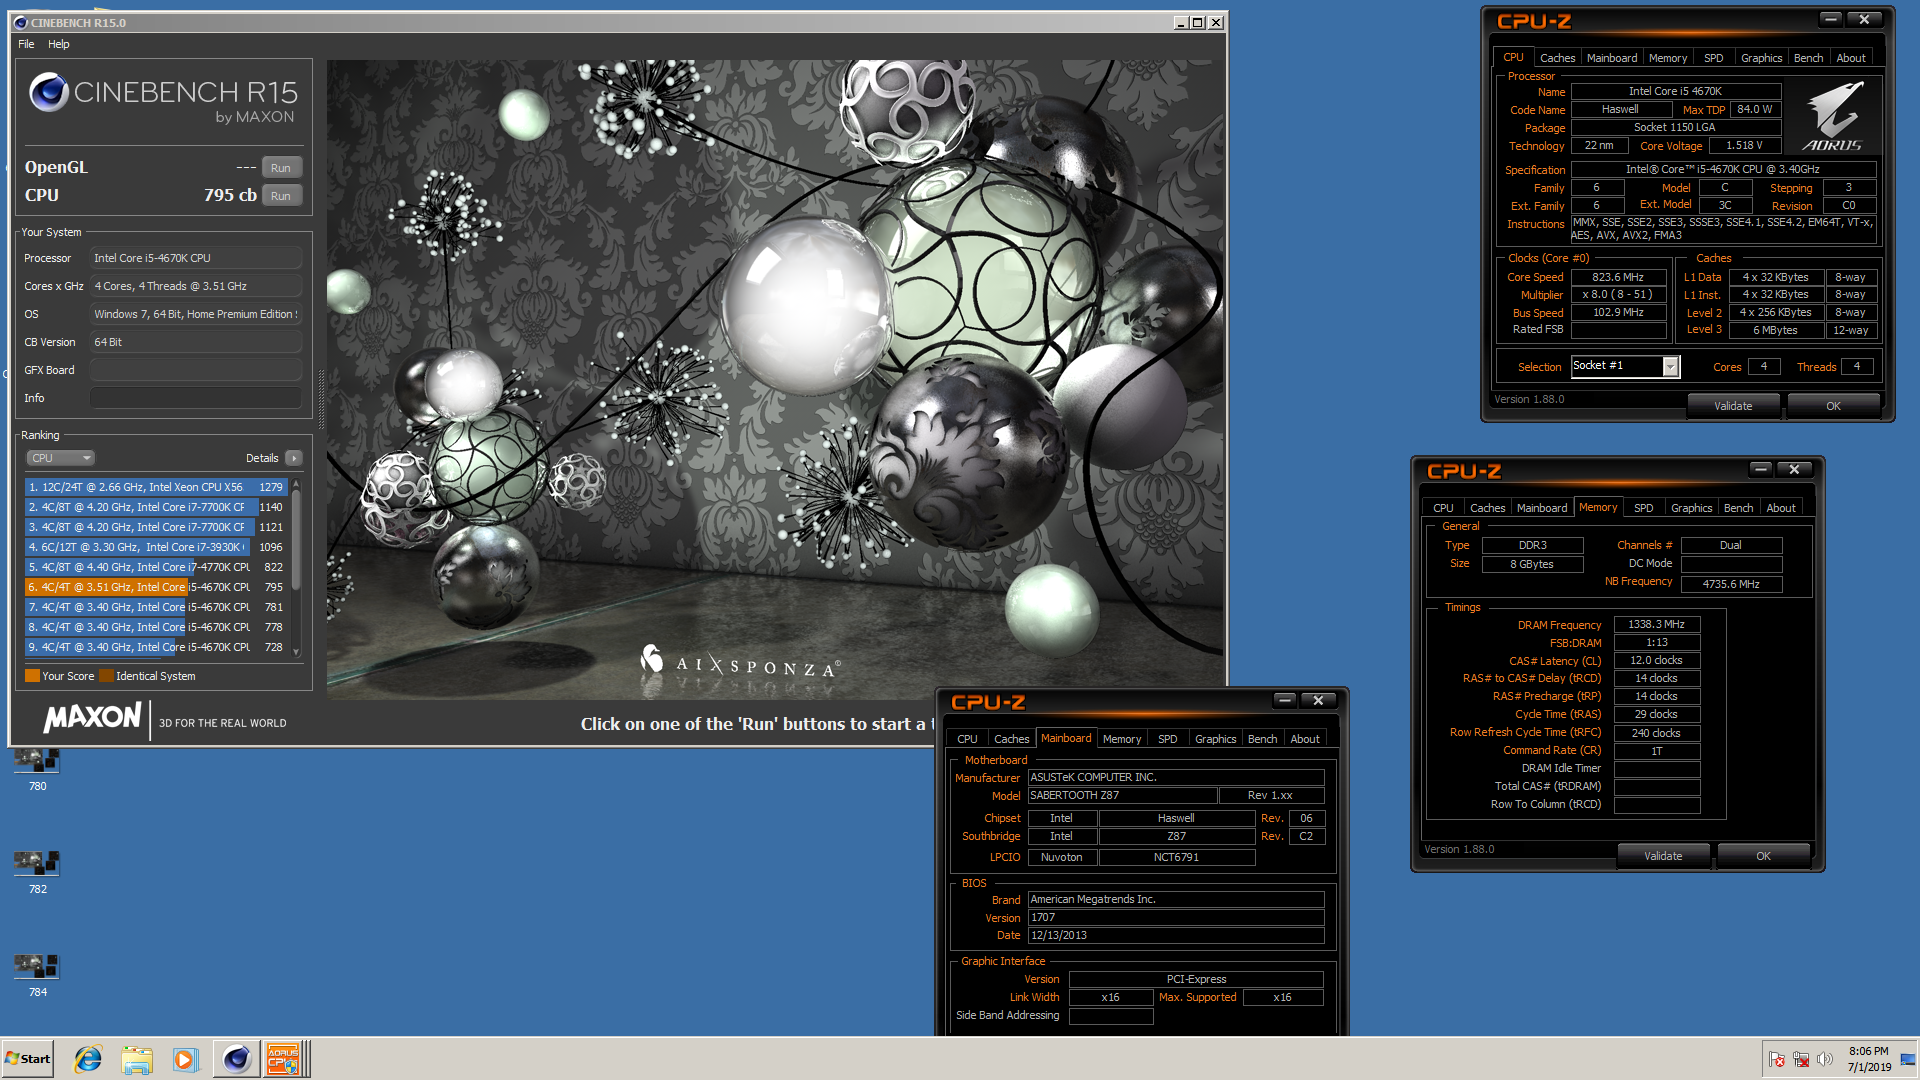
Task: Open the Help menu in Cinebench
Action: (x=59, y=44)
